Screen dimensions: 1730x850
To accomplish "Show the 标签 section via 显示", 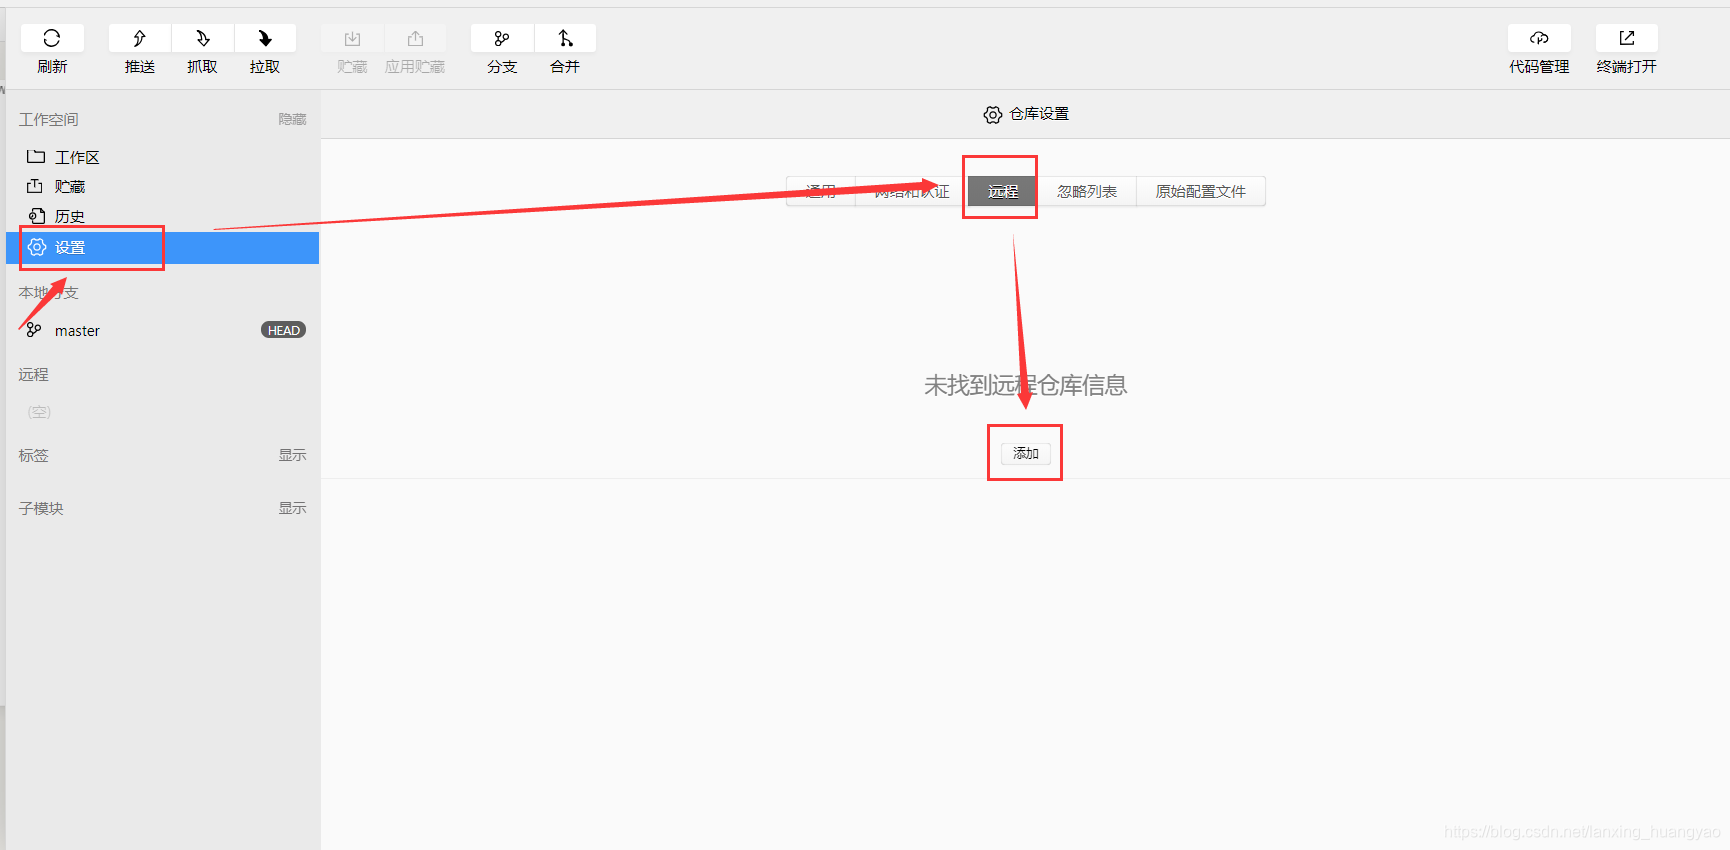I will tap(292, 455).
